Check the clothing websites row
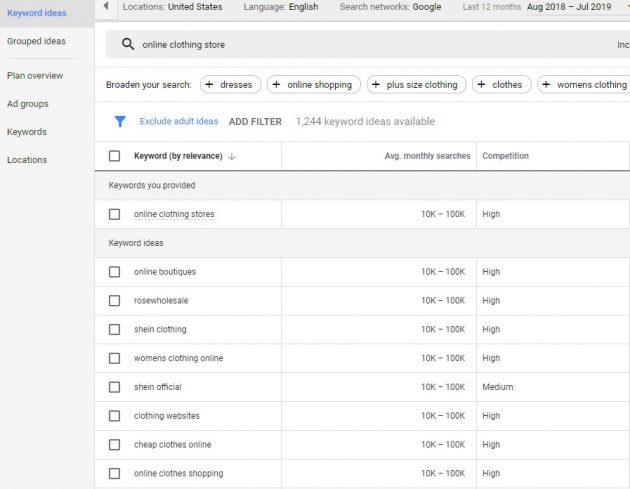The width and height of the screenshot is (630, 489). [115, 416]
